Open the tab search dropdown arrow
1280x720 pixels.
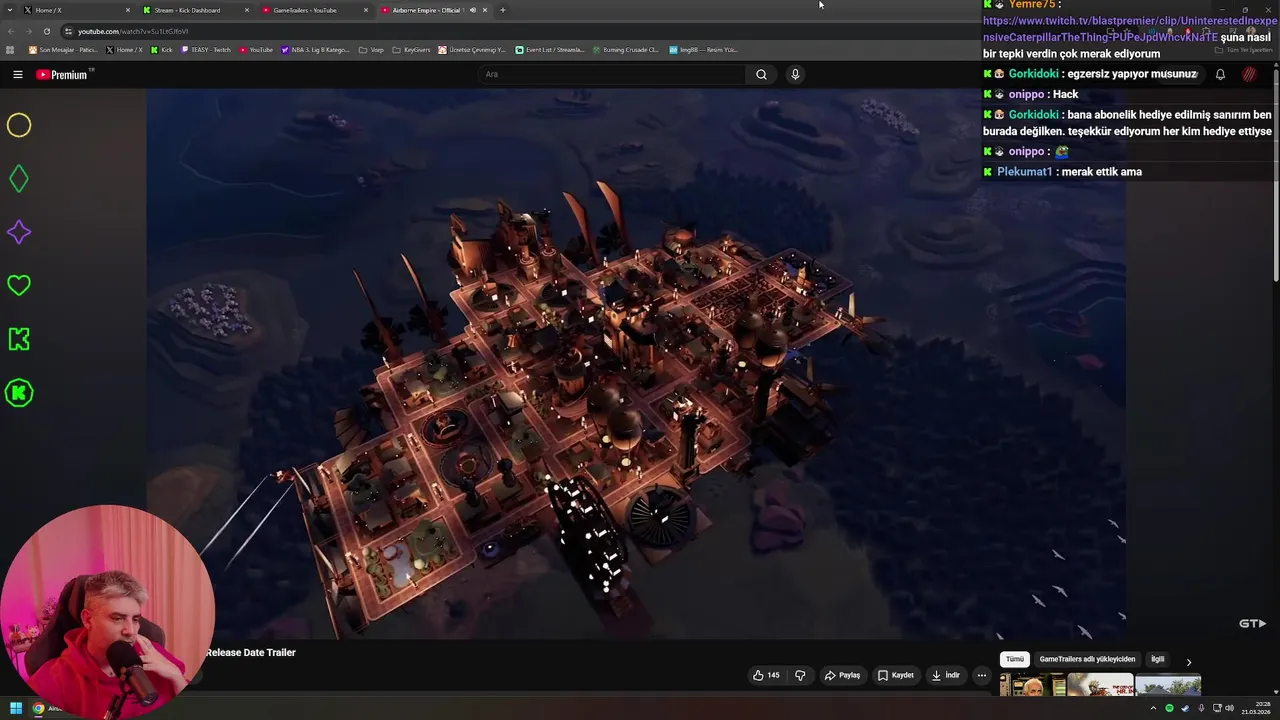[x=9, y=10]
